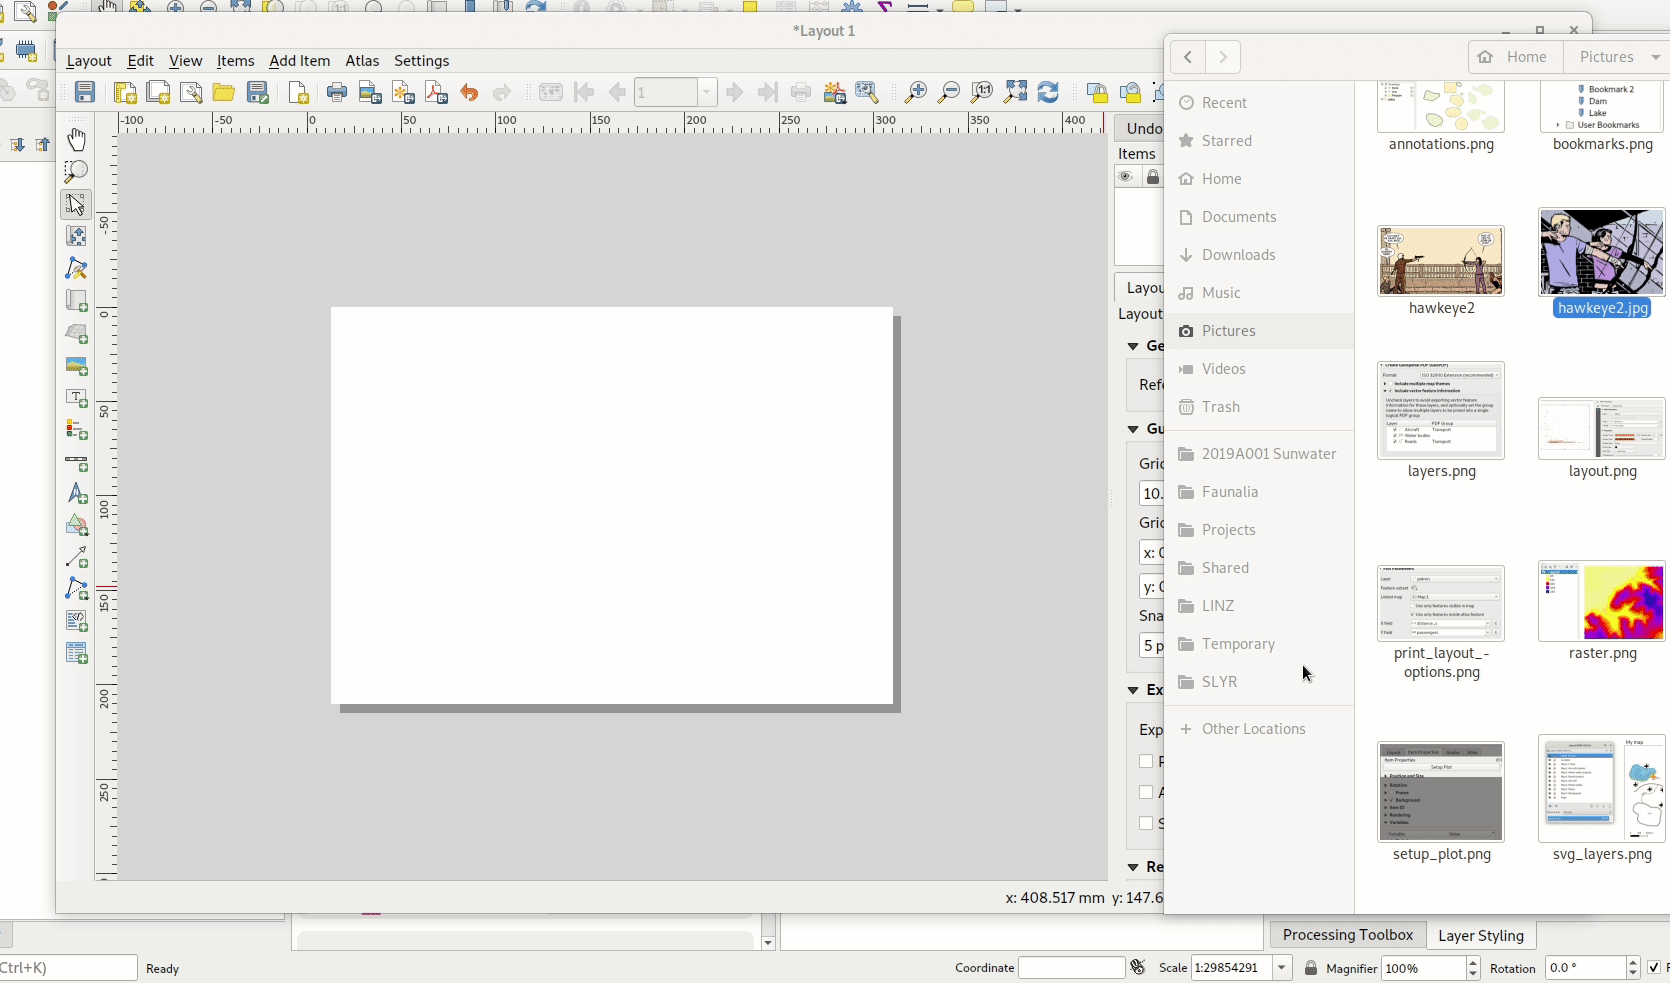Toggle the first export settings checkbox
Screen dimensions: 1670x983
1146,761
